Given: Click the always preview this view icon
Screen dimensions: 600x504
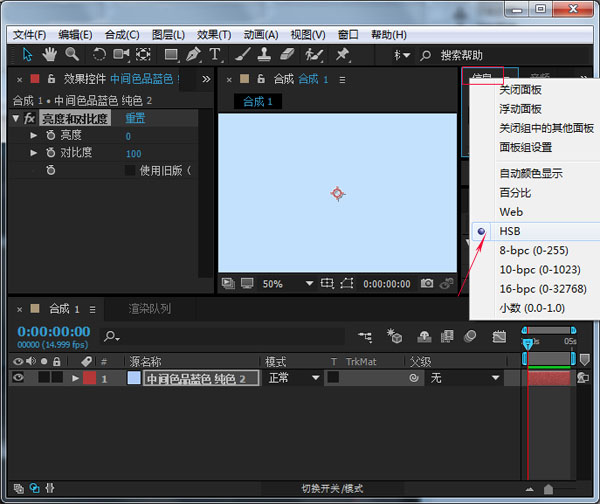Looking at the screenshot, I should [228, 283].
